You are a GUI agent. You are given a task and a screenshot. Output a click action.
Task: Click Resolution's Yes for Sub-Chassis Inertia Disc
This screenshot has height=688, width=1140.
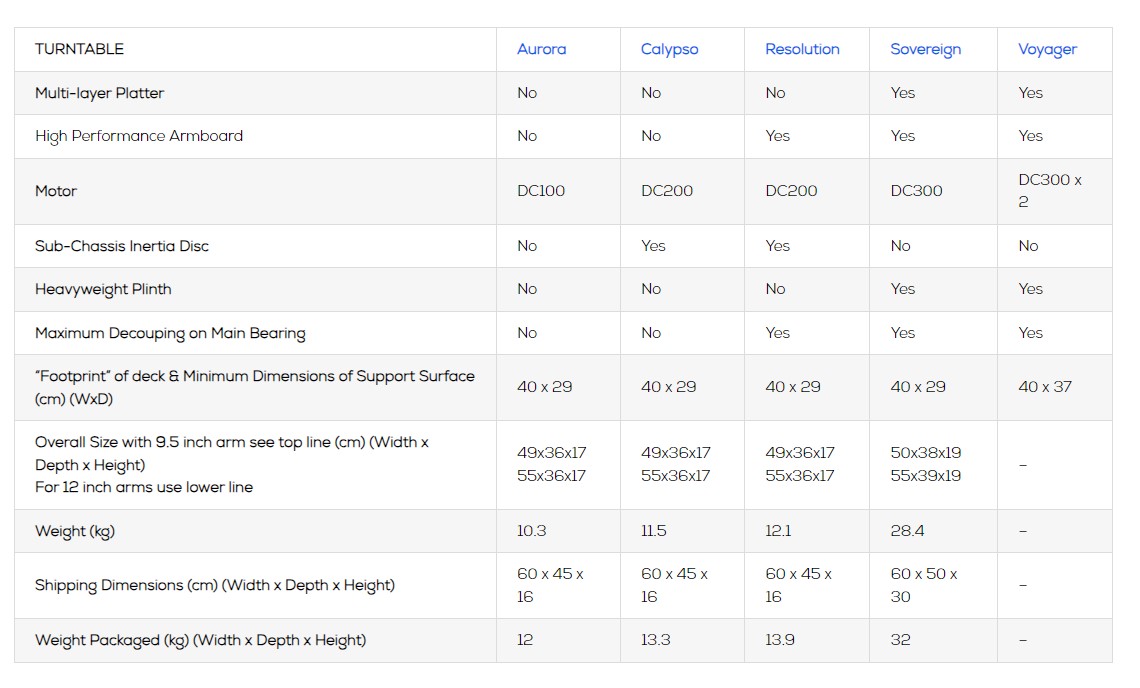[777, 246]
